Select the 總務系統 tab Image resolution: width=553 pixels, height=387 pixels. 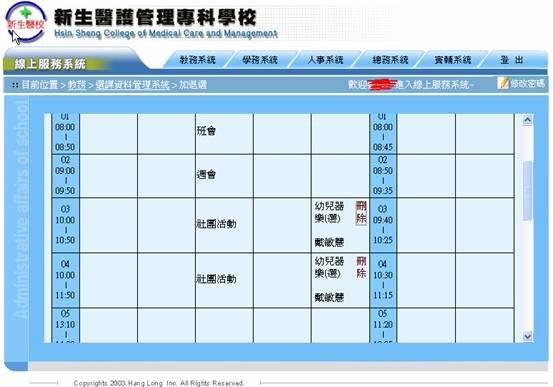pyautogui.click(x=390, y=60)
